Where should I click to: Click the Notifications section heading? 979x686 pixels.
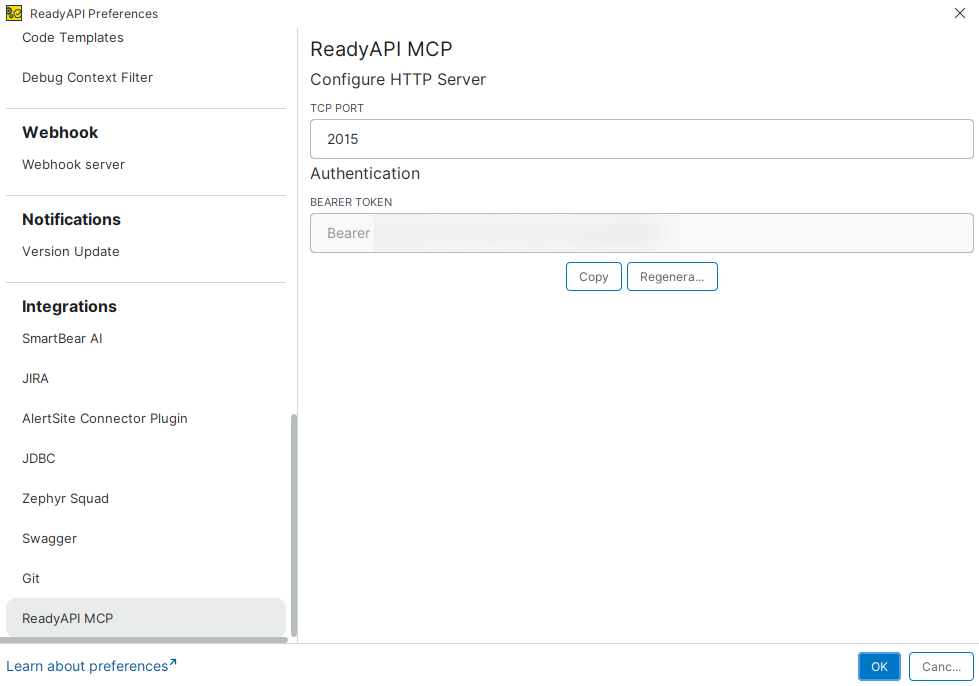(71, 219)
